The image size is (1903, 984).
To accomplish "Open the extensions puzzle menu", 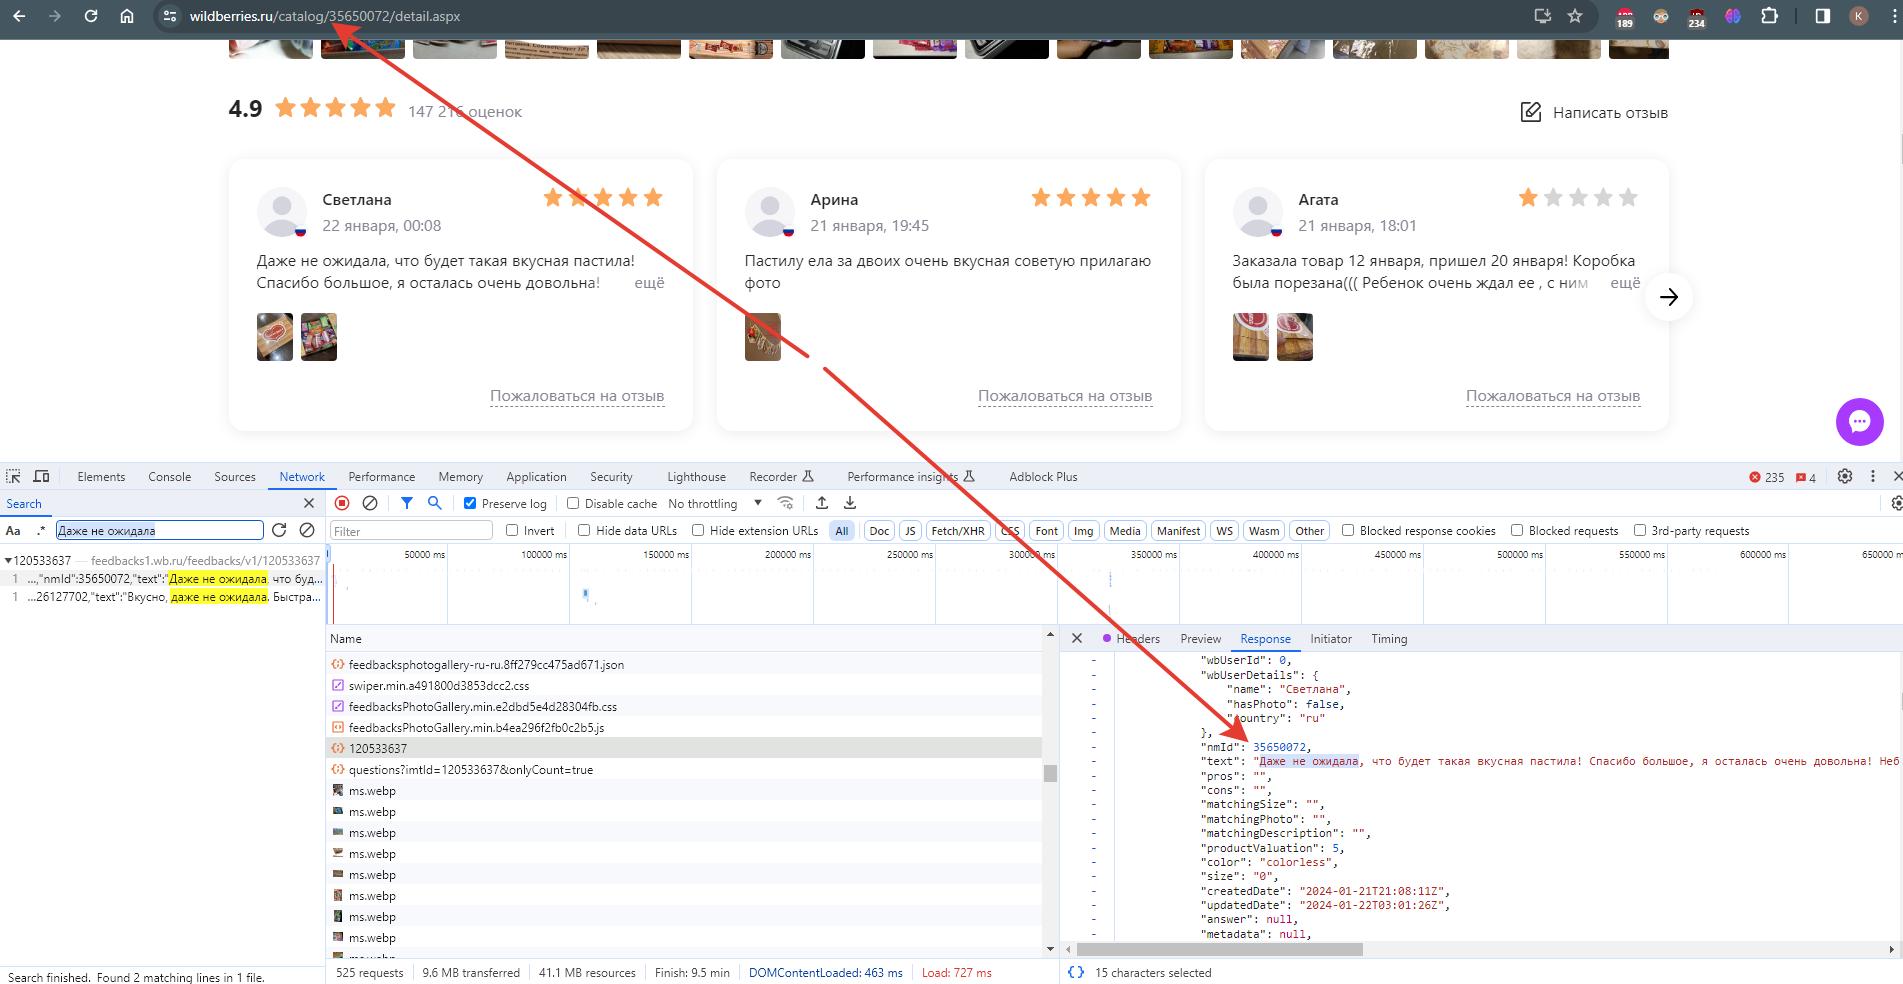I will [1769, 16].
